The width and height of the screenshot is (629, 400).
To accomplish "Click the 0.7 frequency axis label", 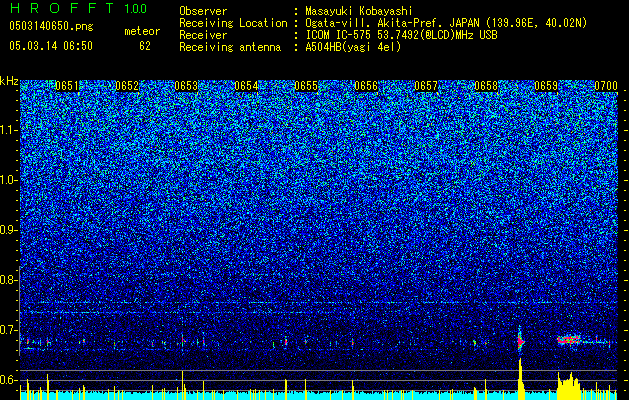I will 9,330.
